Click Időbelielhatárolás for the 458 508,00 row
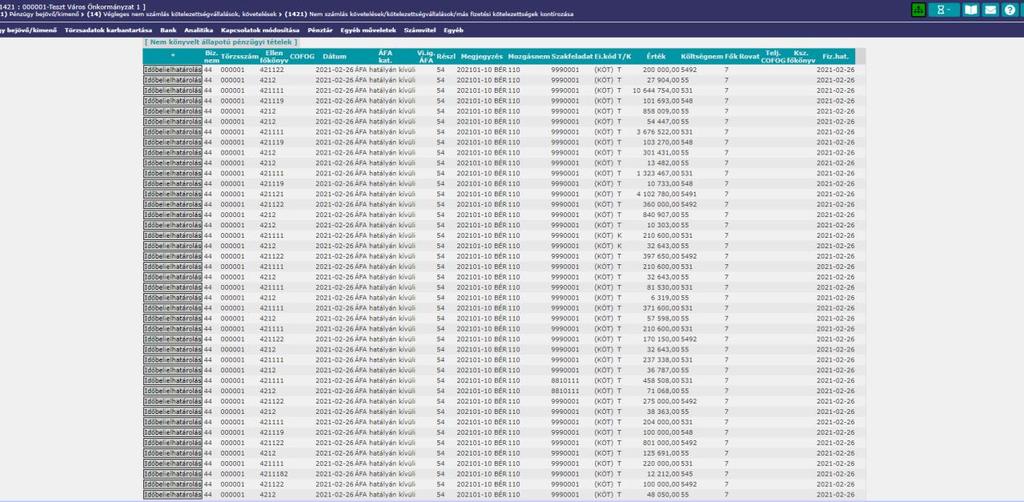The image size is (1024, 502). click(x=173, y=380)
